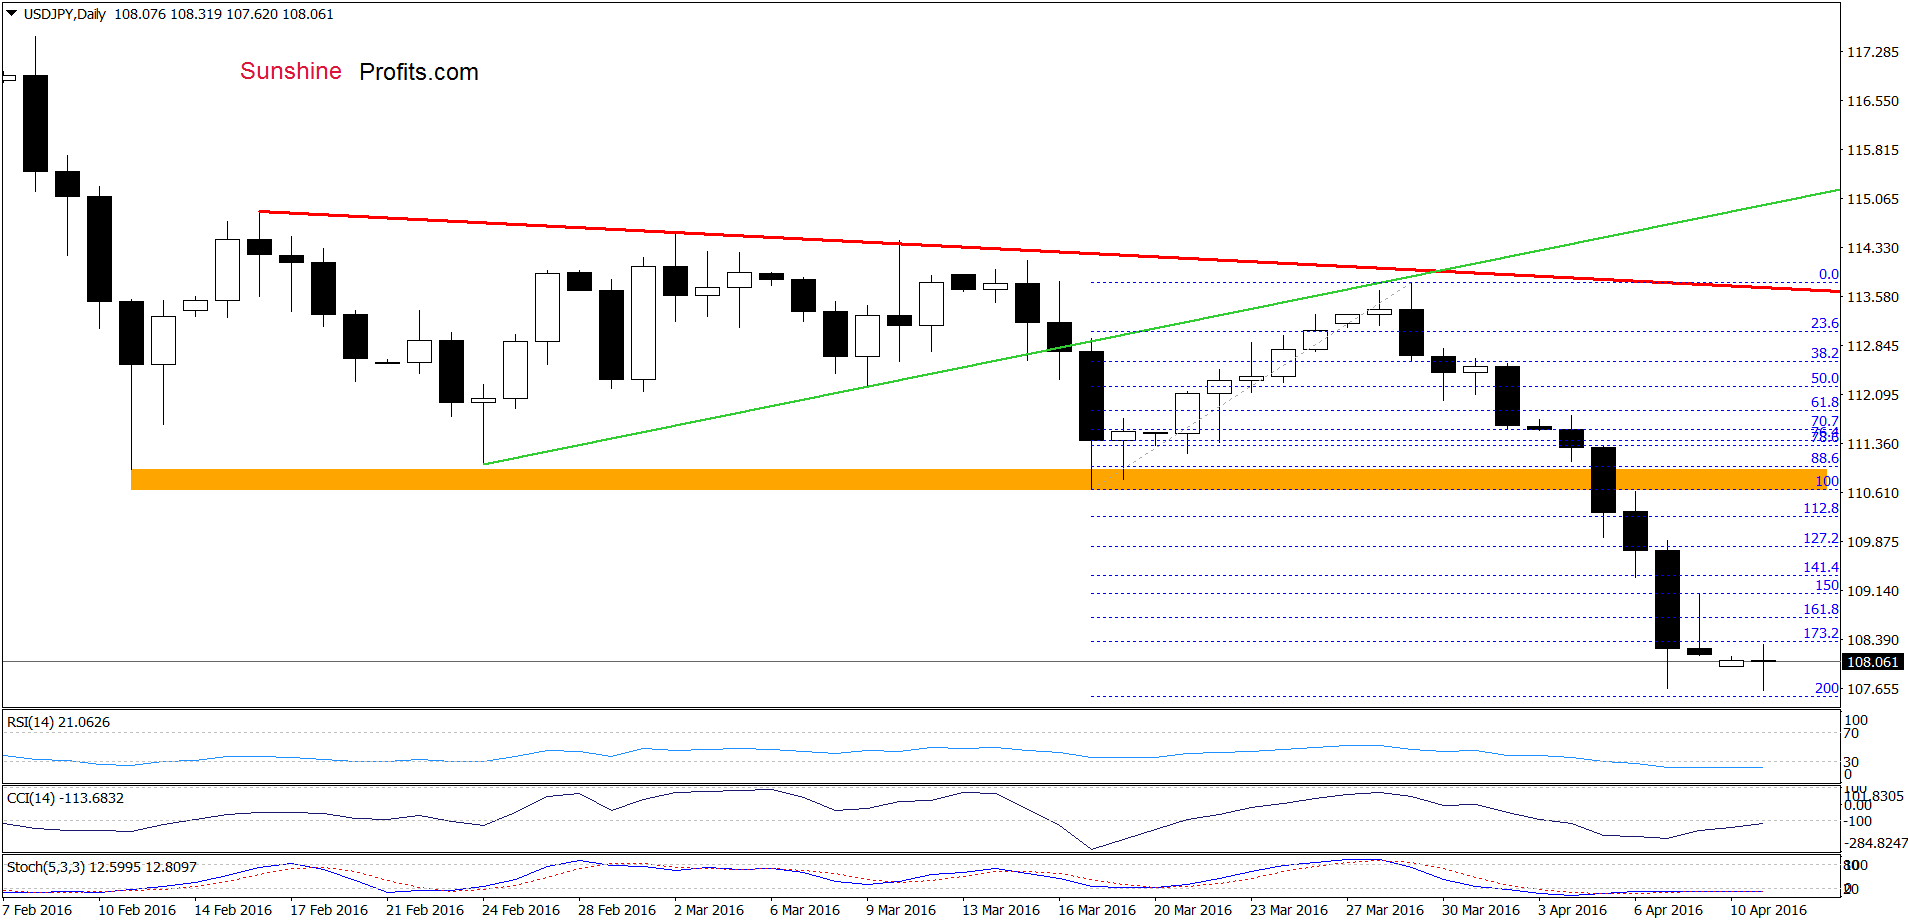
Task: Select the 38.2 Fibonacci level label
Action: tap(1824, 353)
